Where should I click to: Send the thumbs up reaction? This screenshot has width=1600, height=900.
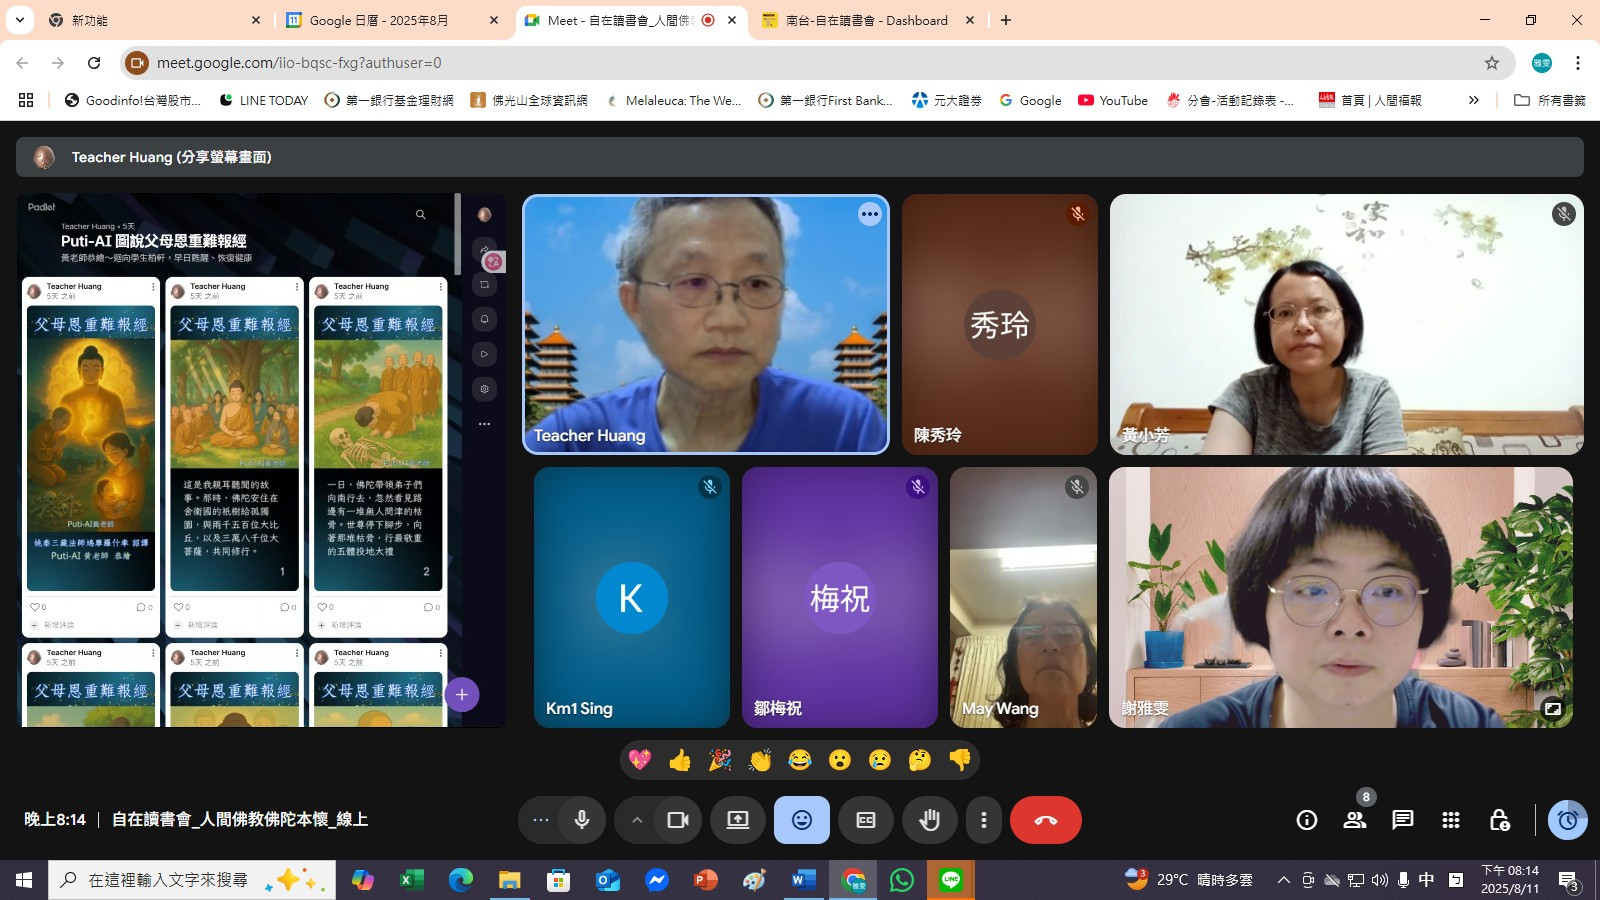point(680,760)
